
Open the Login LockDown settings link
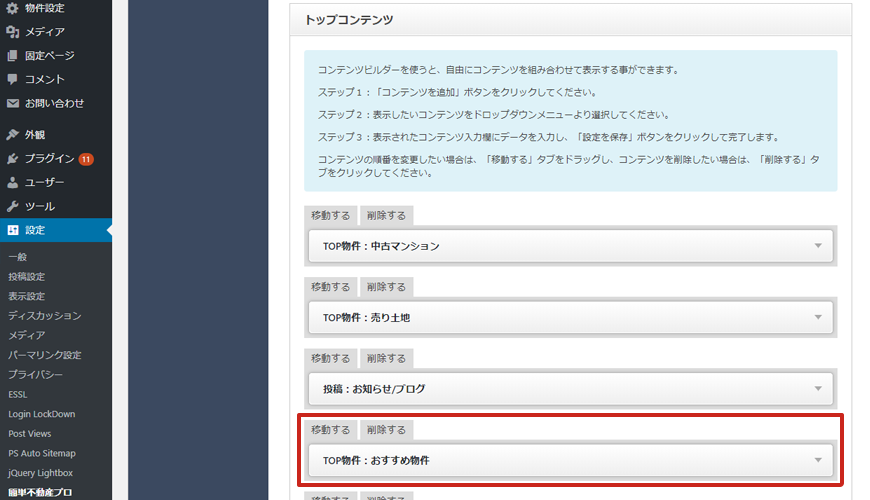point(41,414)
